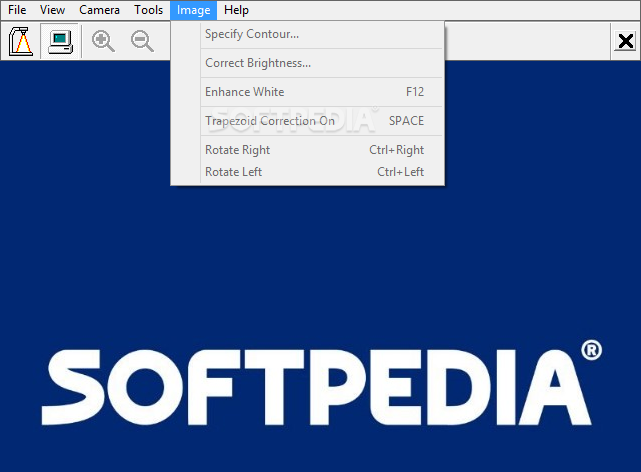
Task: Select Enhance White menu entry
Action: (x=307, y=92)
